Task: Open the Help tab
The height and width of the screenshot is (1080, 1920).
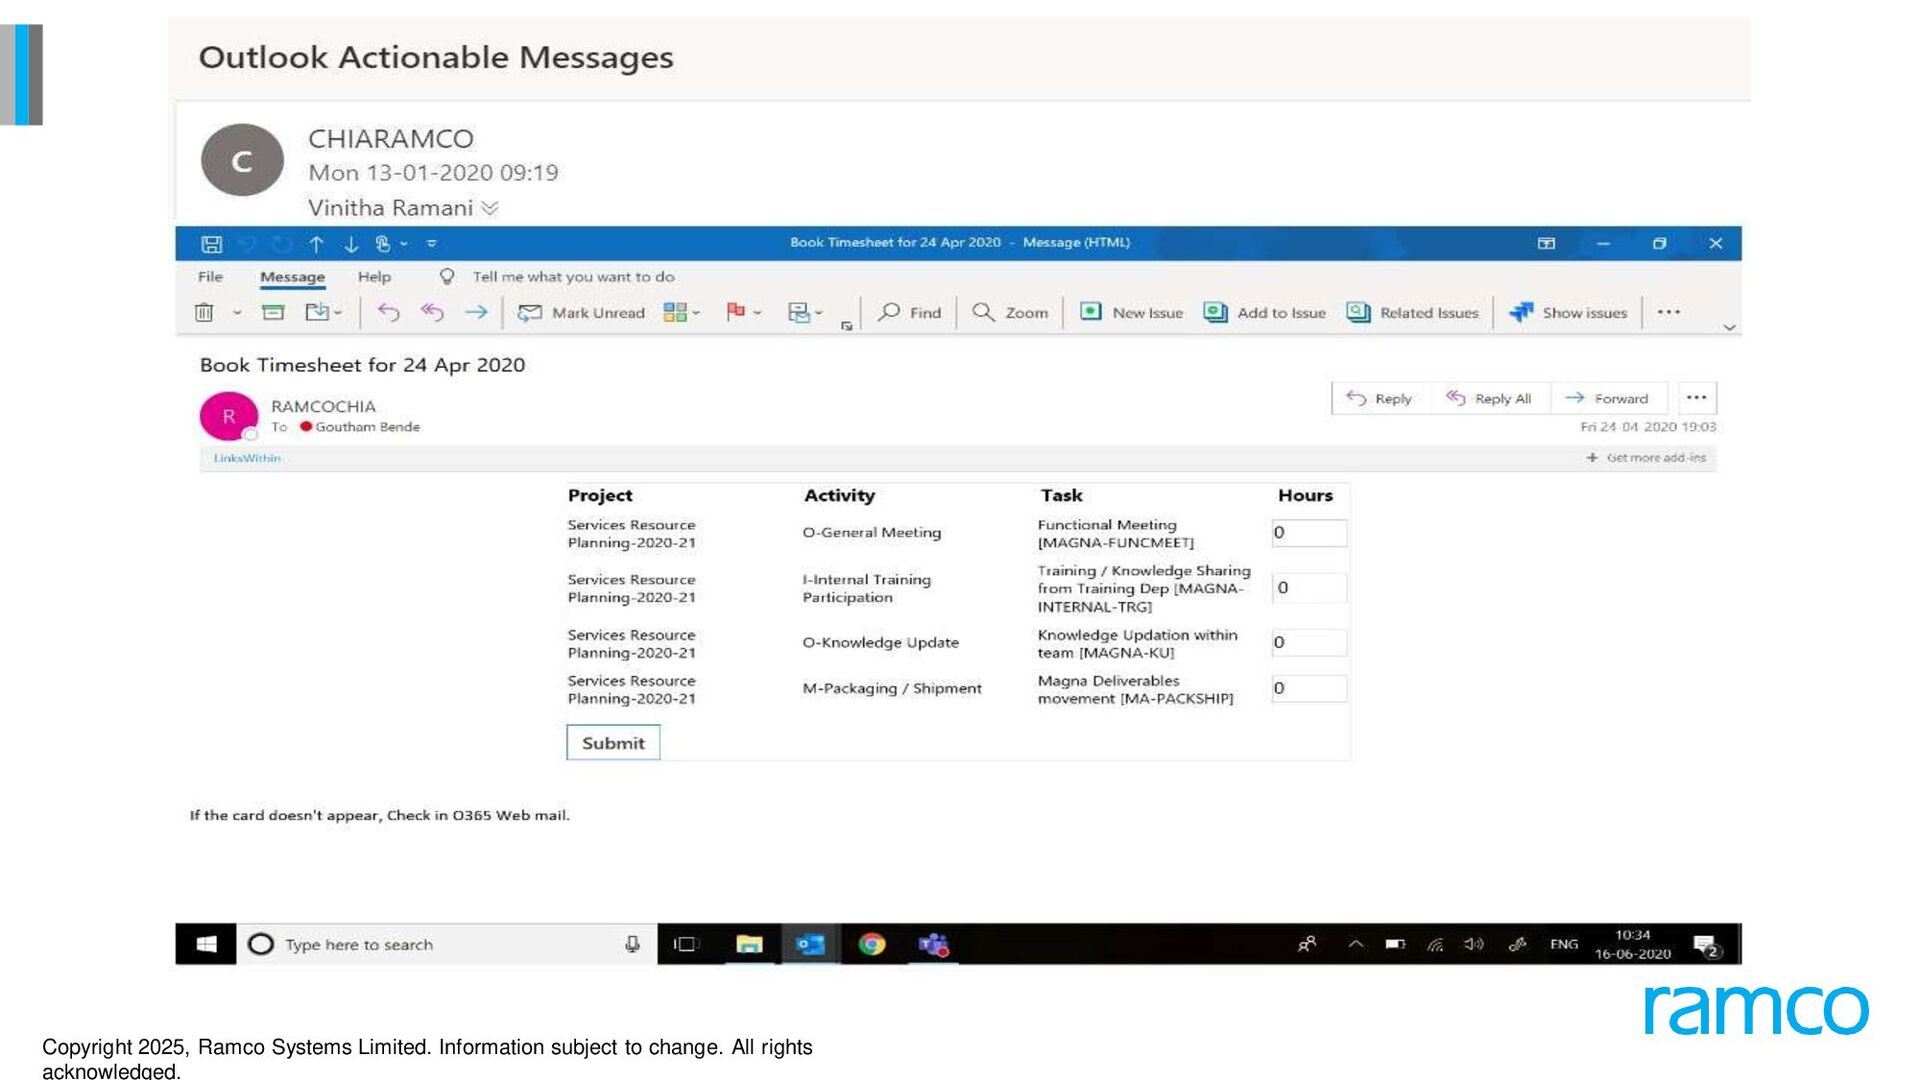Action: [x=374, y=277]
